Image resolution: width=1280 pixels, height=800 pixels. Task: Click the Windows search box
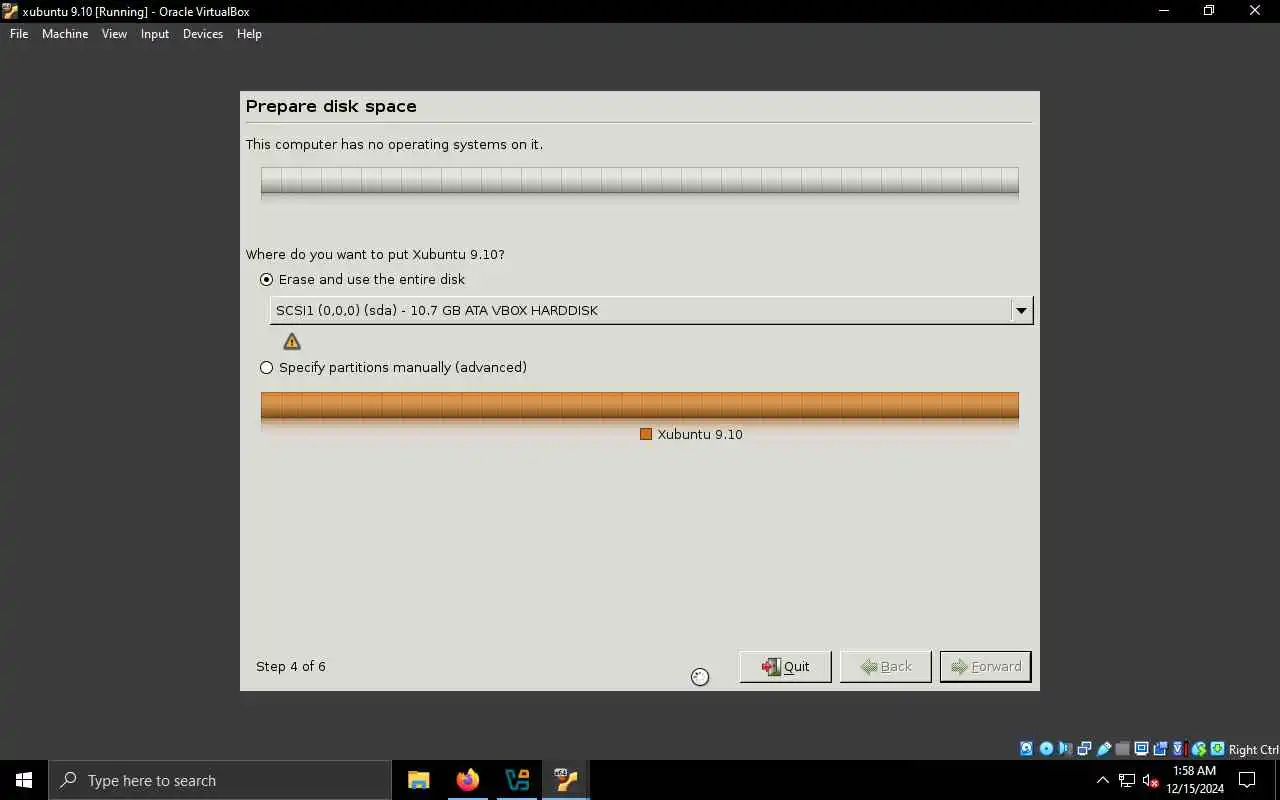click(x=220, y=780)
